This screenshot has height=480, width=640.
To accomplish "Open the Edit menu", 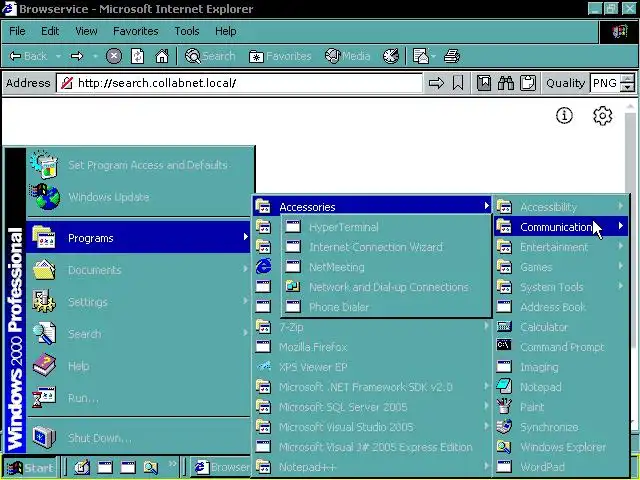I will 50,31.
